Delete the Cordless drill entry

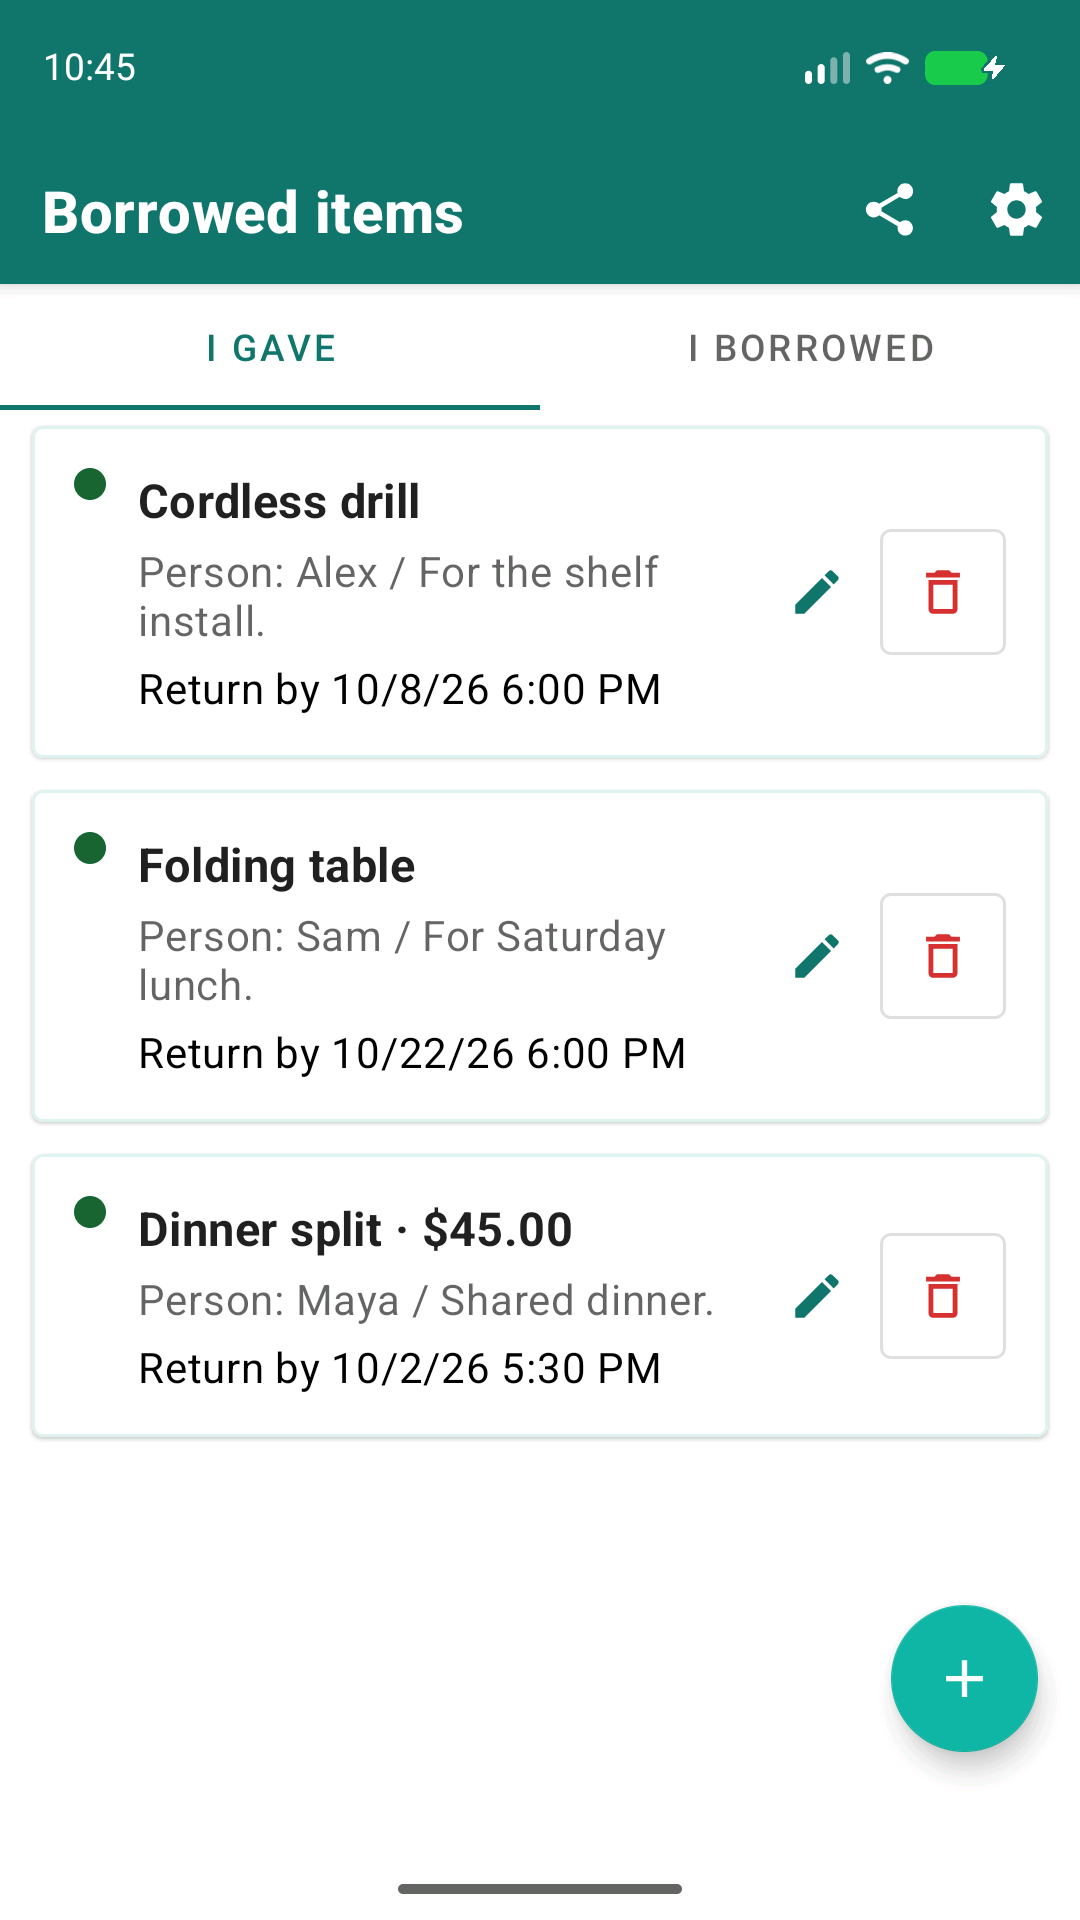(x=943, y=592)
